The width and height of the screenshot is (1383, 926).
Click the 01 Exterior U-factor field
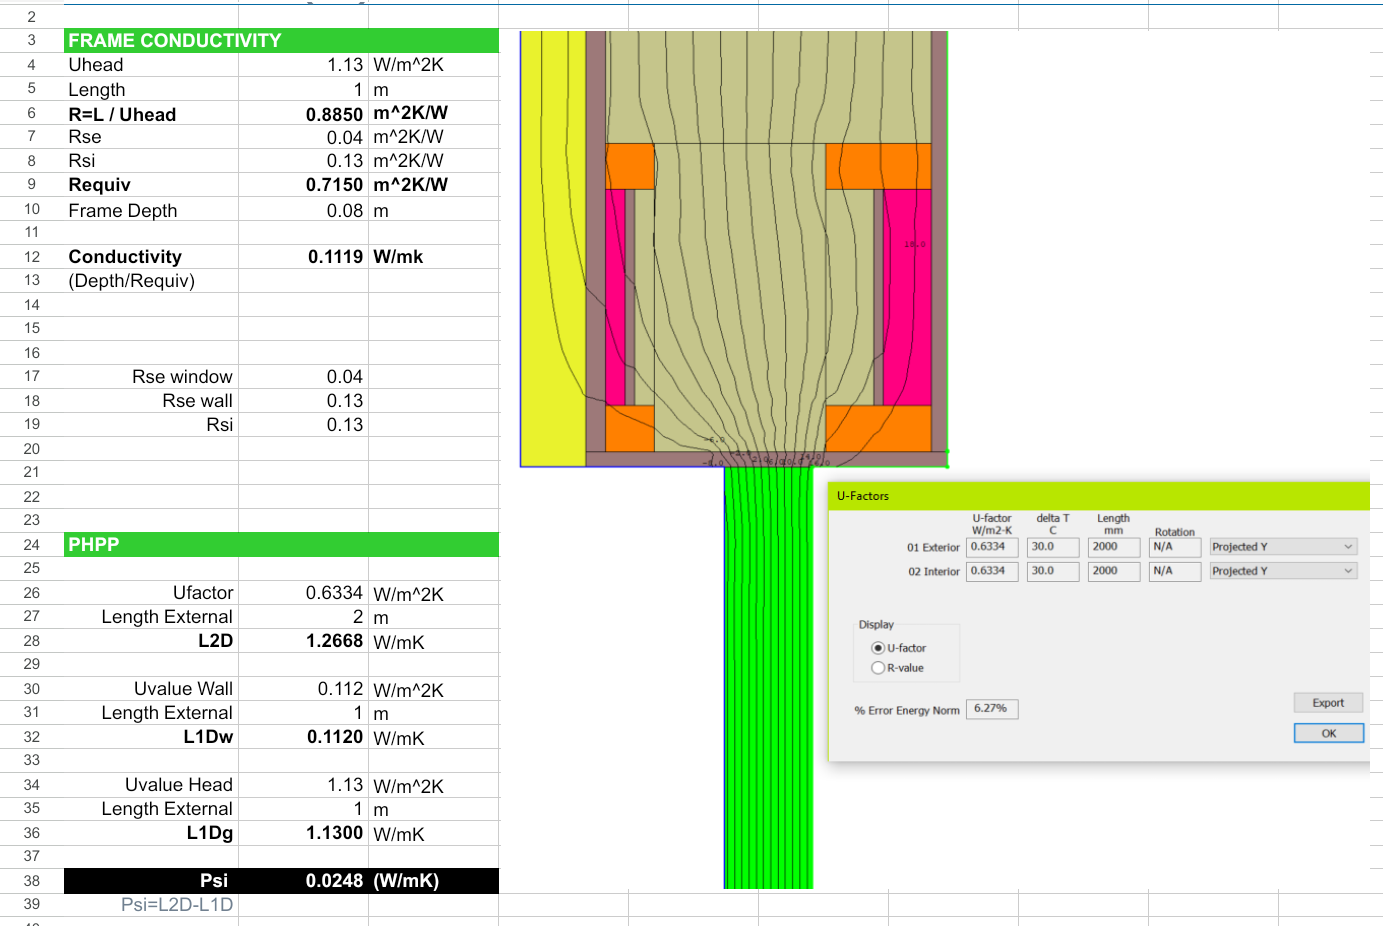[x=992, y=547]
